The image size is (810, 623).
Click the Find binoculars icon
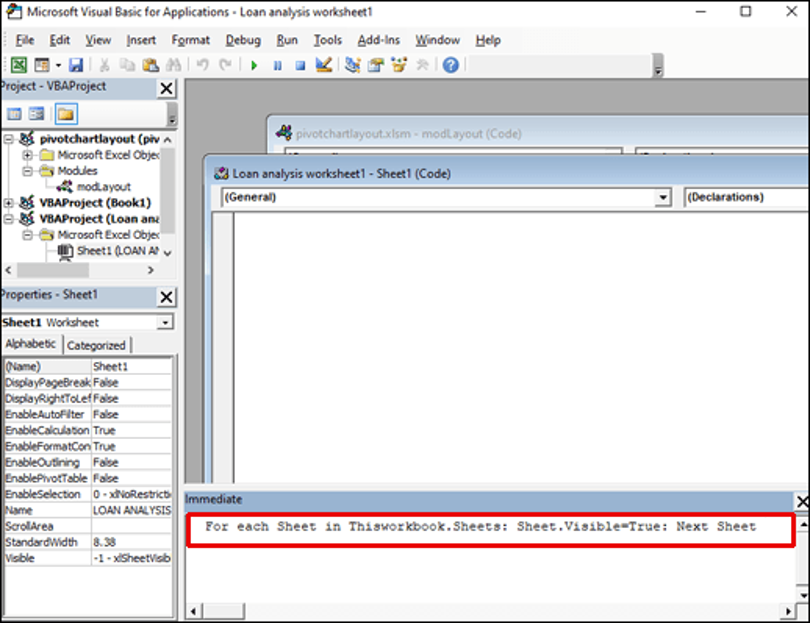point(174,65)
